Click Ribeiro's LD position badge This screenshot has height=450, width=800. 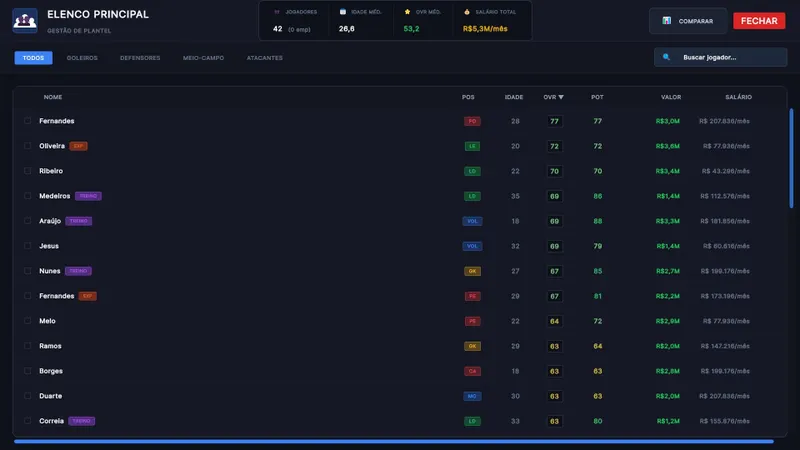tap(472, 171)
